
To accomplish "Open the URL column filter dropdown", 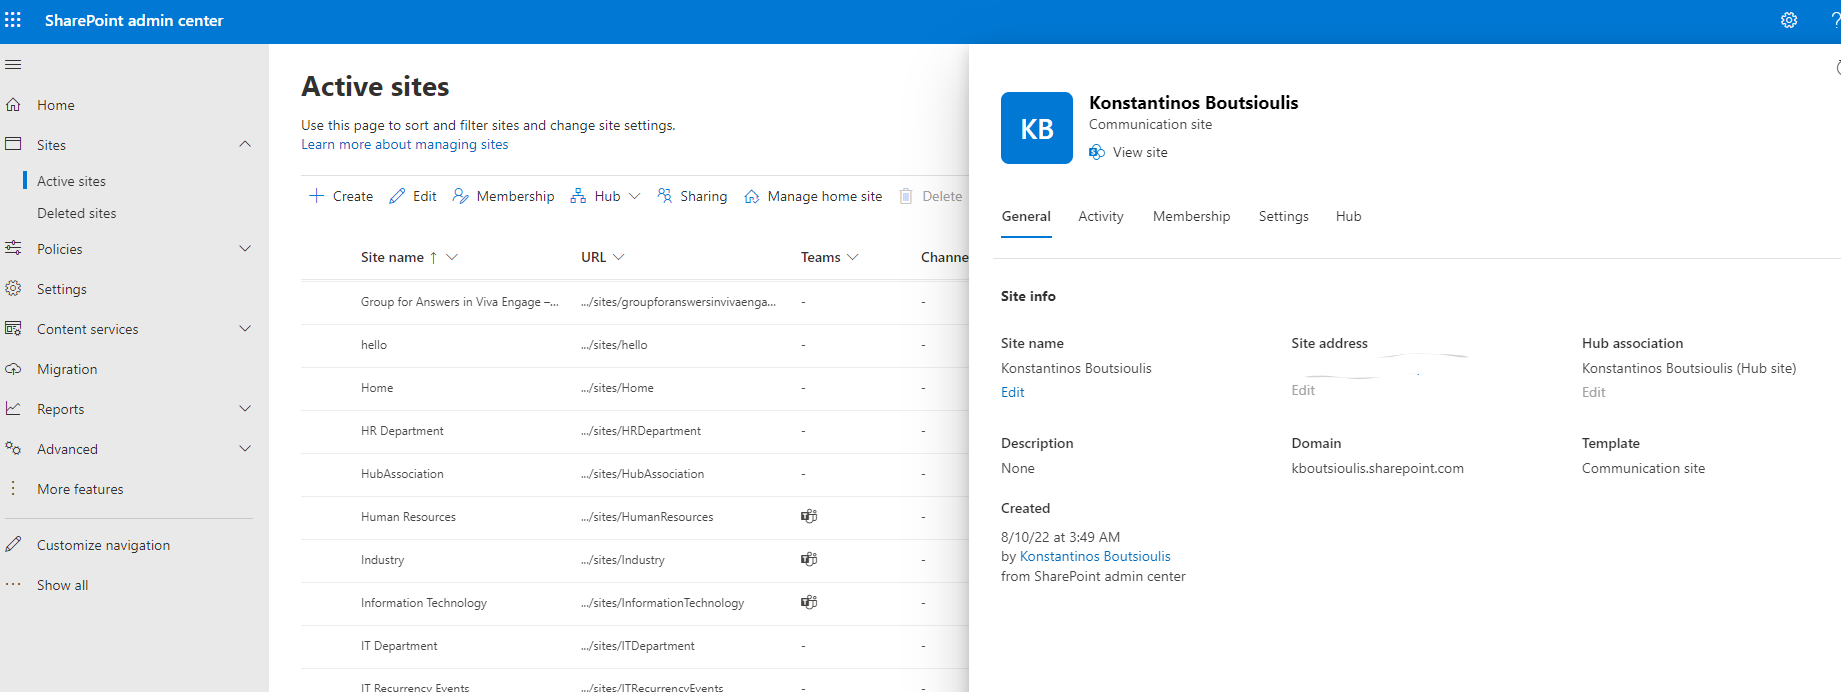I will pyautogui.click(x=618, y=257).
